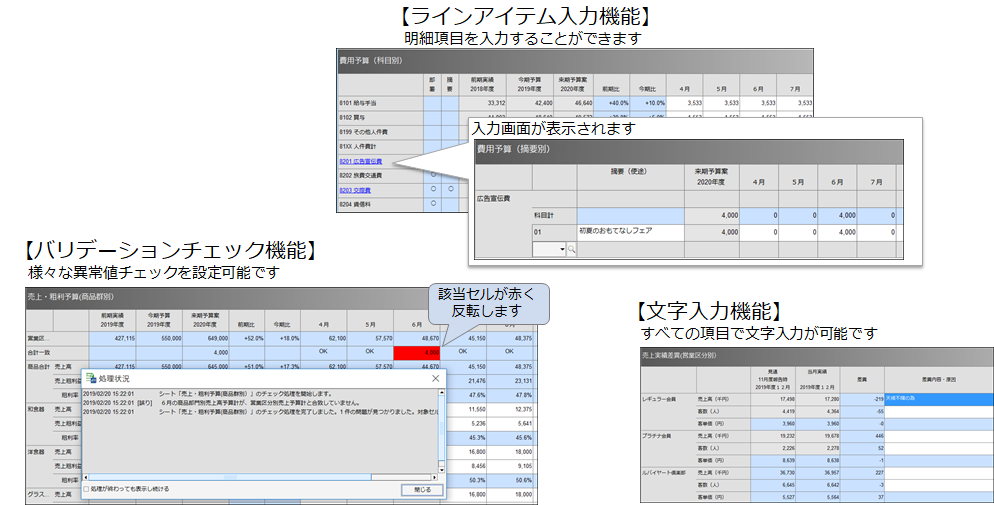Image resolution: width=994 pixels, height=505 pixels.
Task: Click the 摘要 circle marker in the 8203 交際費 row
Action: (x=450, y=189)
